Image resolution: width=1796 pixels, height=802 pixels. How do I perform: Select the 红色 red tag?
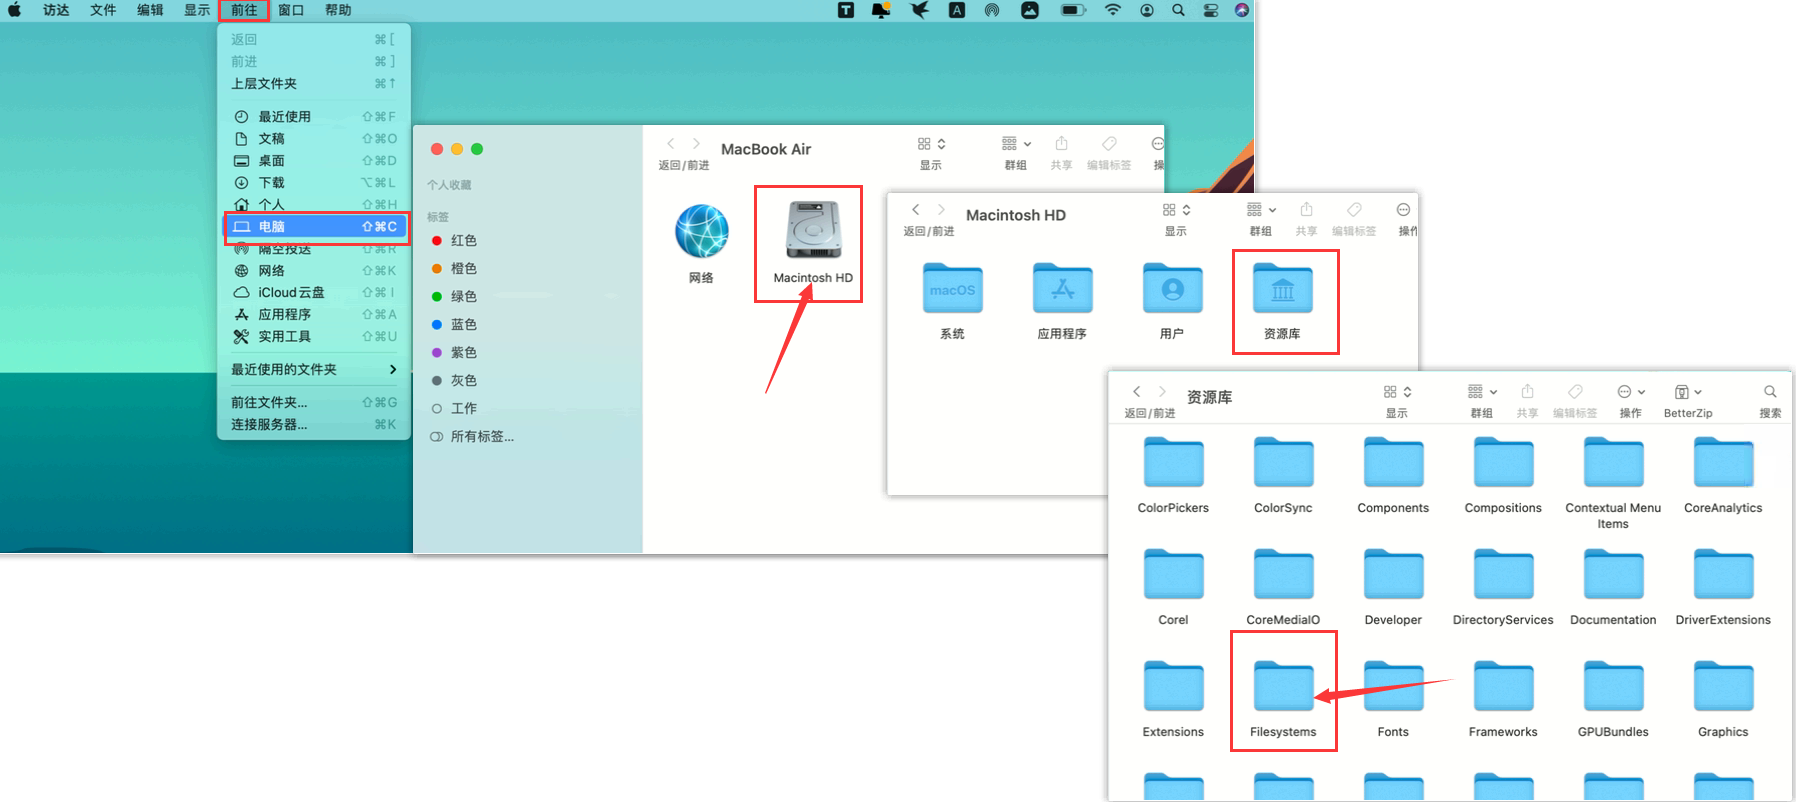463,241
